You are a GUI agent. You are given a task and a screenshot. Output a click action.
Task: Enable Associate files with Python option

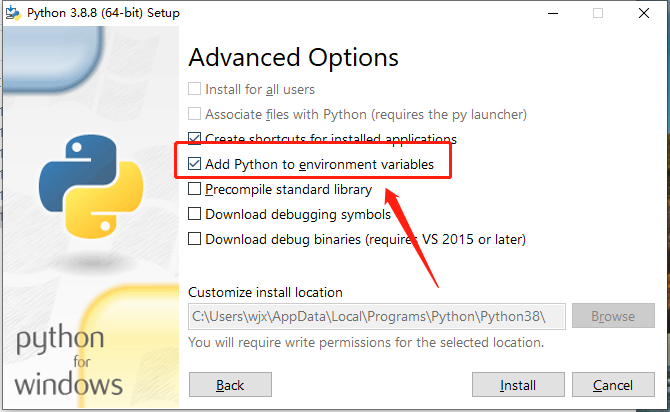point(195,114)
